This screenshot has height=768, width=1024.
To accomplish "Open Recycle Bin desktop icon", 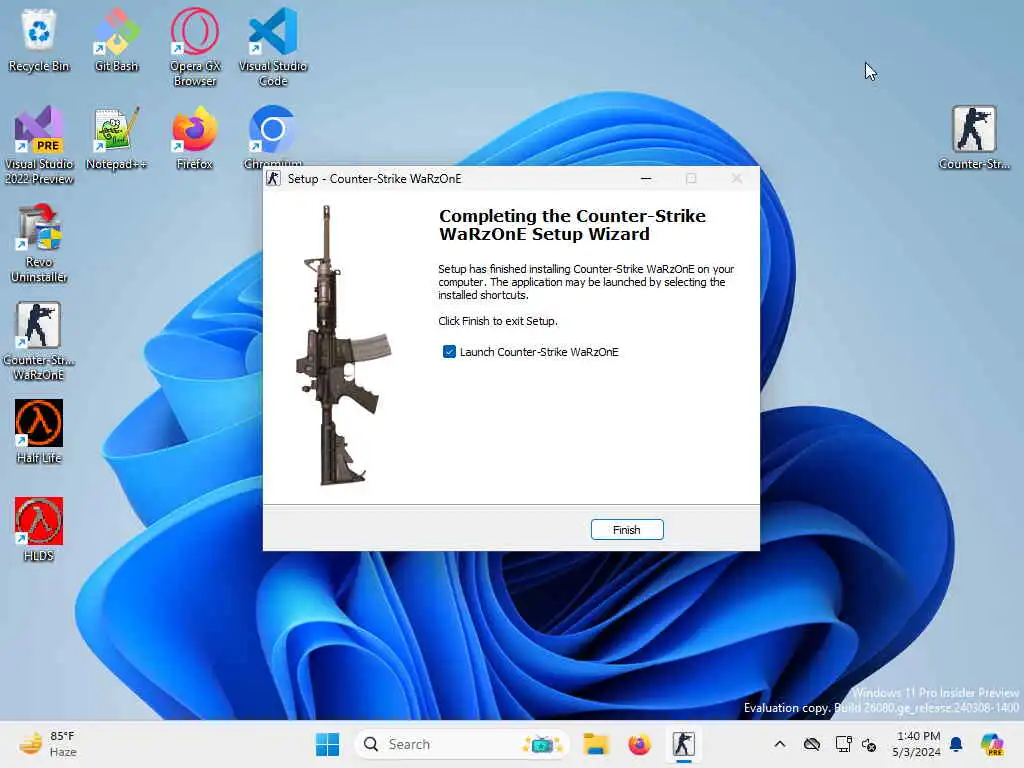I will (x=39, y=40).
